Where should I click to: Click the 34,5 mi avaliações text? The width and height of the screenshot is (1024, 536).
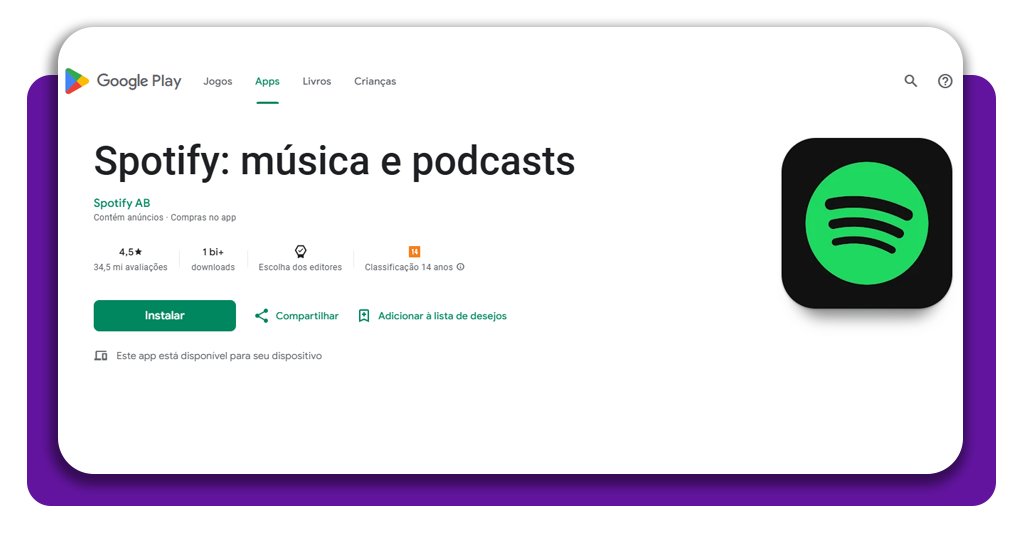[x=130, y=267]
